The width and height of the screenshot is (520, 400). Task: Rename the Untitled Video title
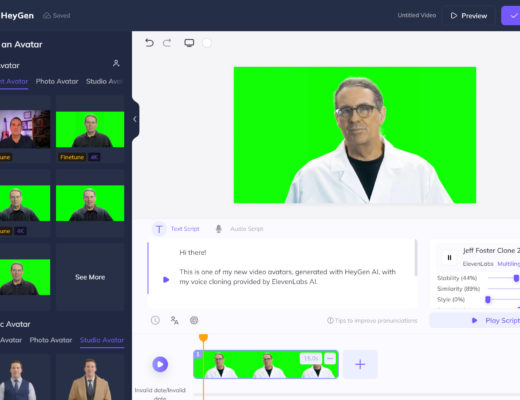pos(417,15)
